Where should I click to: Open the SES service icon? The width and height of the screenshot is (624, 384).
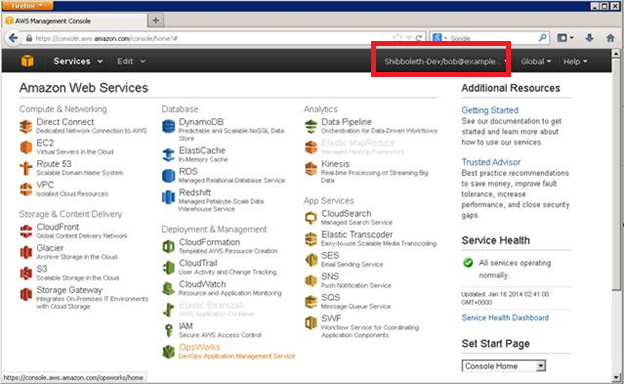(x=311, y=260)
